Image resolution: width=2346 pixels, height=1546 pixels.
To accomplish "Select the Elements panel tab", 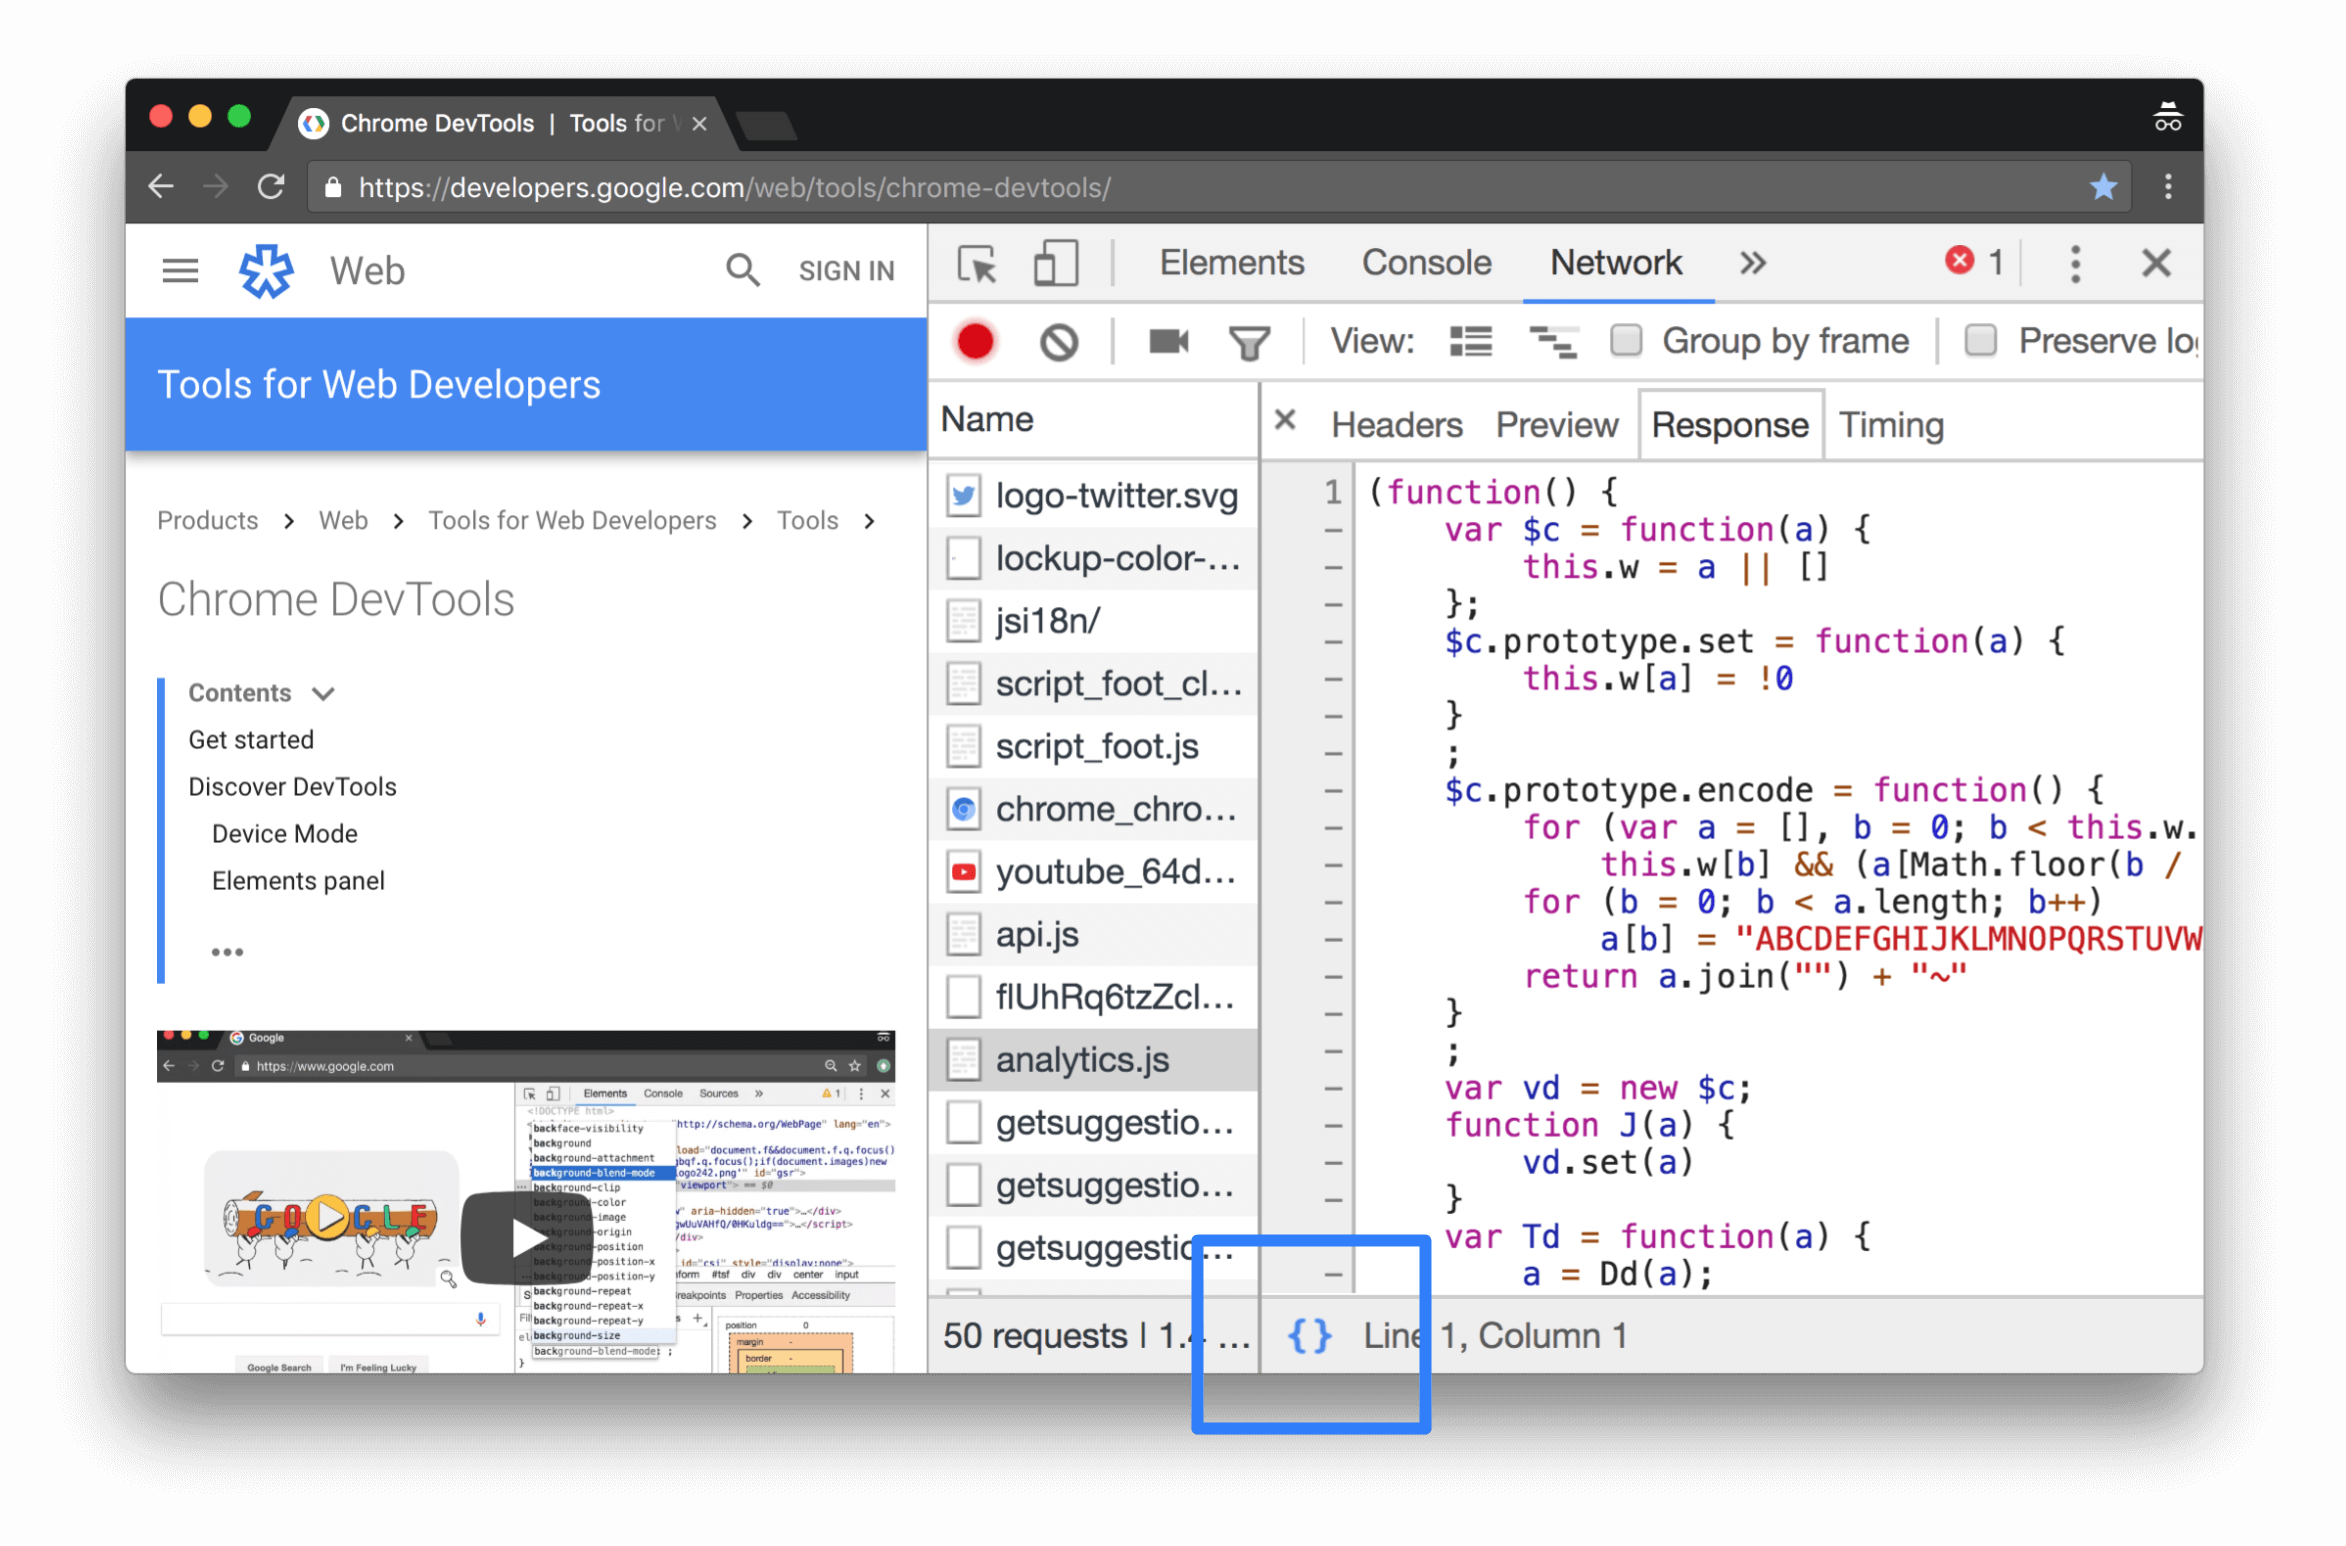I will [1230, 264].
